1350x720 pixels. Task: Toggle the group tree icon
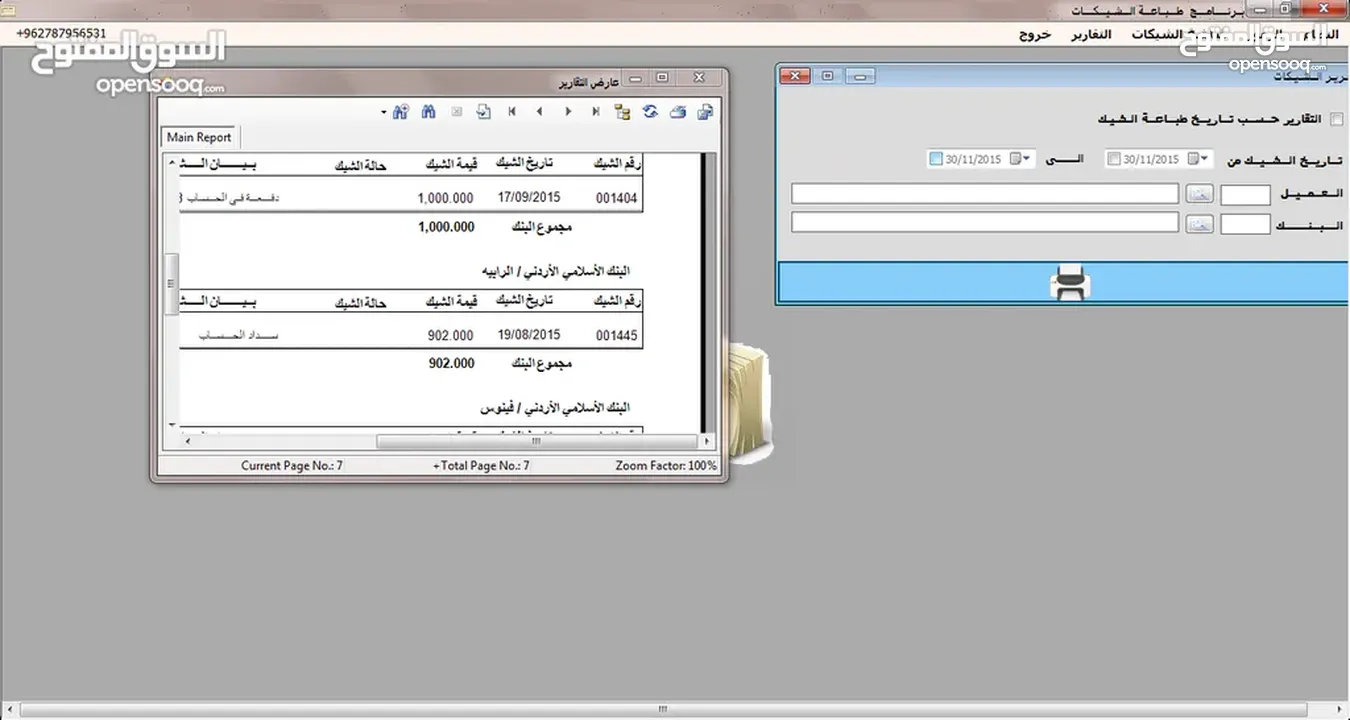click(623, 112)
